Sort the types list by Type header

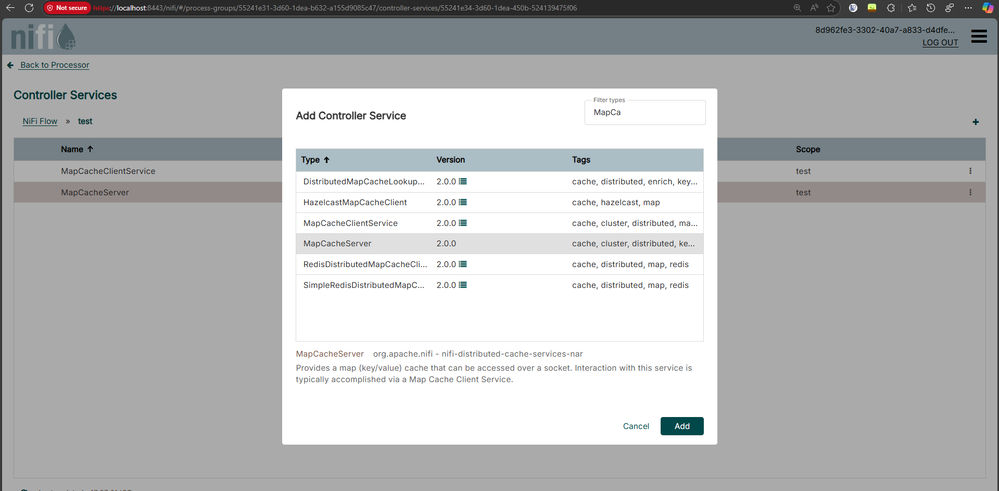coord(315,160)
